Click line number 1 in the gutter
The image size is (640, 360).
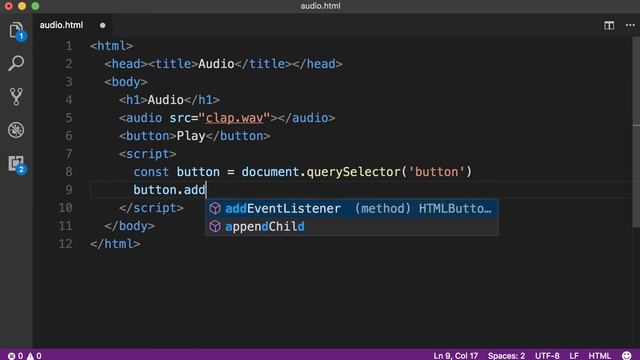69,46
